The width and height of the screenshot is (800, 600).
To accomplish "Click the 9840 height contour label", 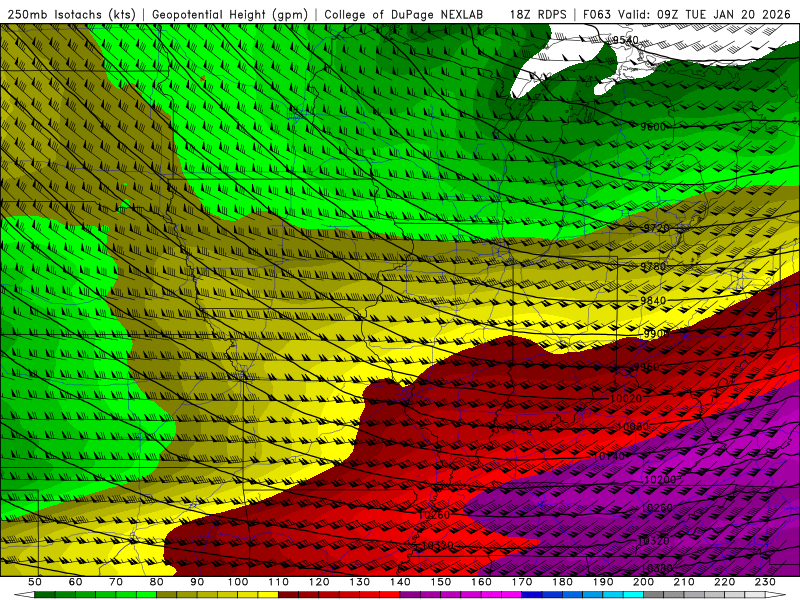I will [653, 301].
